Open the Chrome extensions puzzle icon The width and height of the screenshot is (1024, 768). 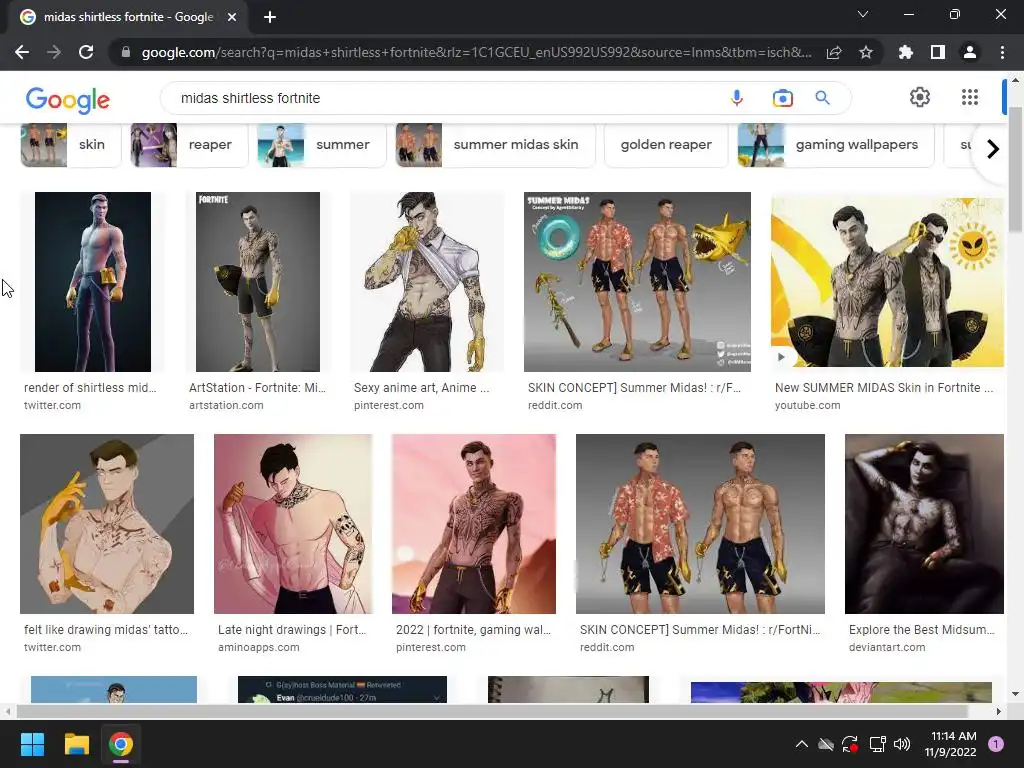[x=905, y=52]
